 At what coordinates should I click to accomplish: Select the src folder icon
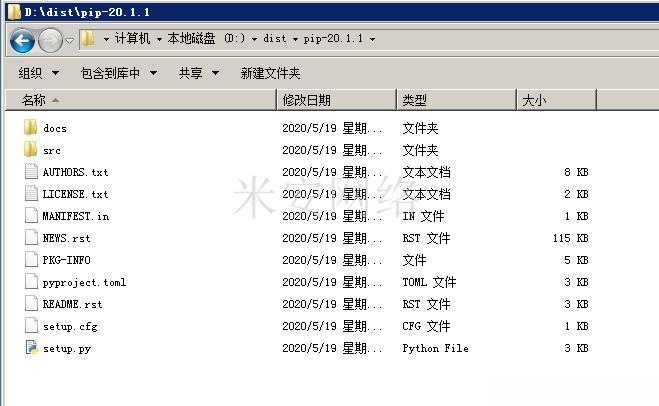[x=30, y=149]
